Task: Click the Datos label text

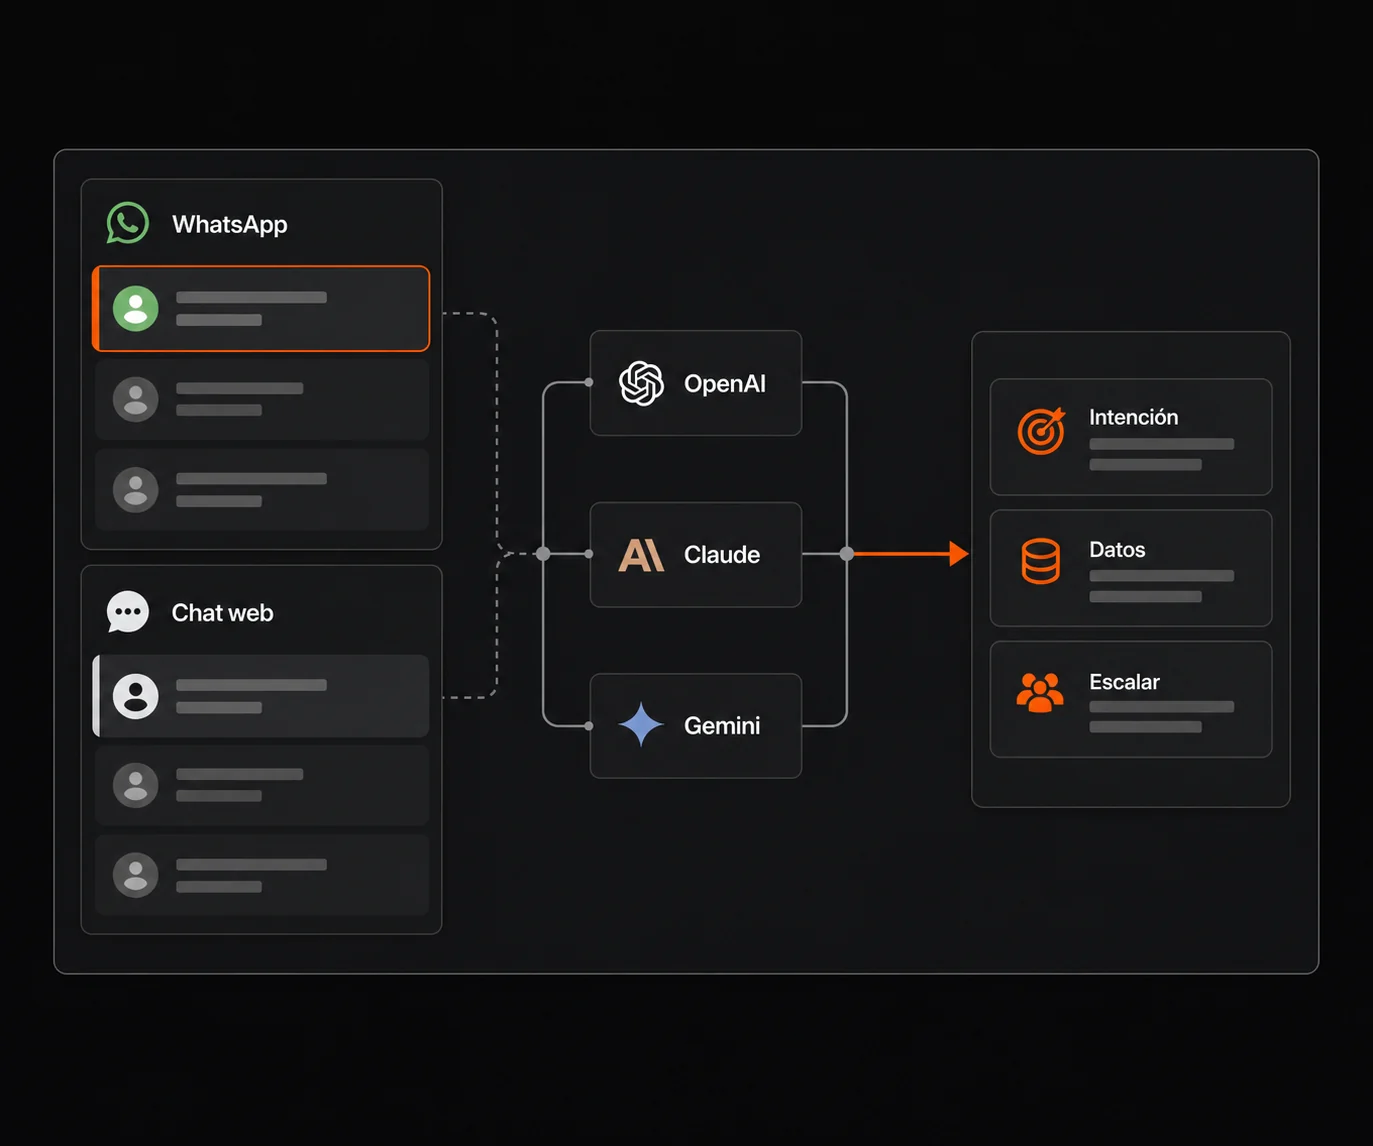Action: pyautogui.click(x=1117, y=549)
